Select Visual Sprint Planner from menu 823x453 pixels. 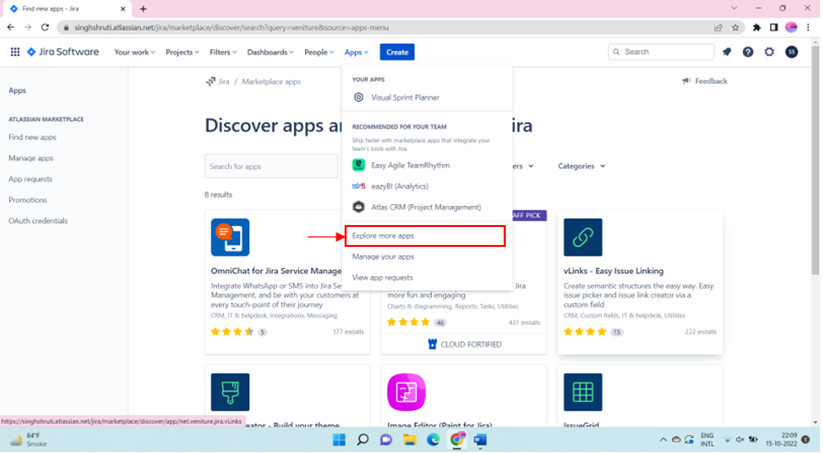(x=427, y=98)
